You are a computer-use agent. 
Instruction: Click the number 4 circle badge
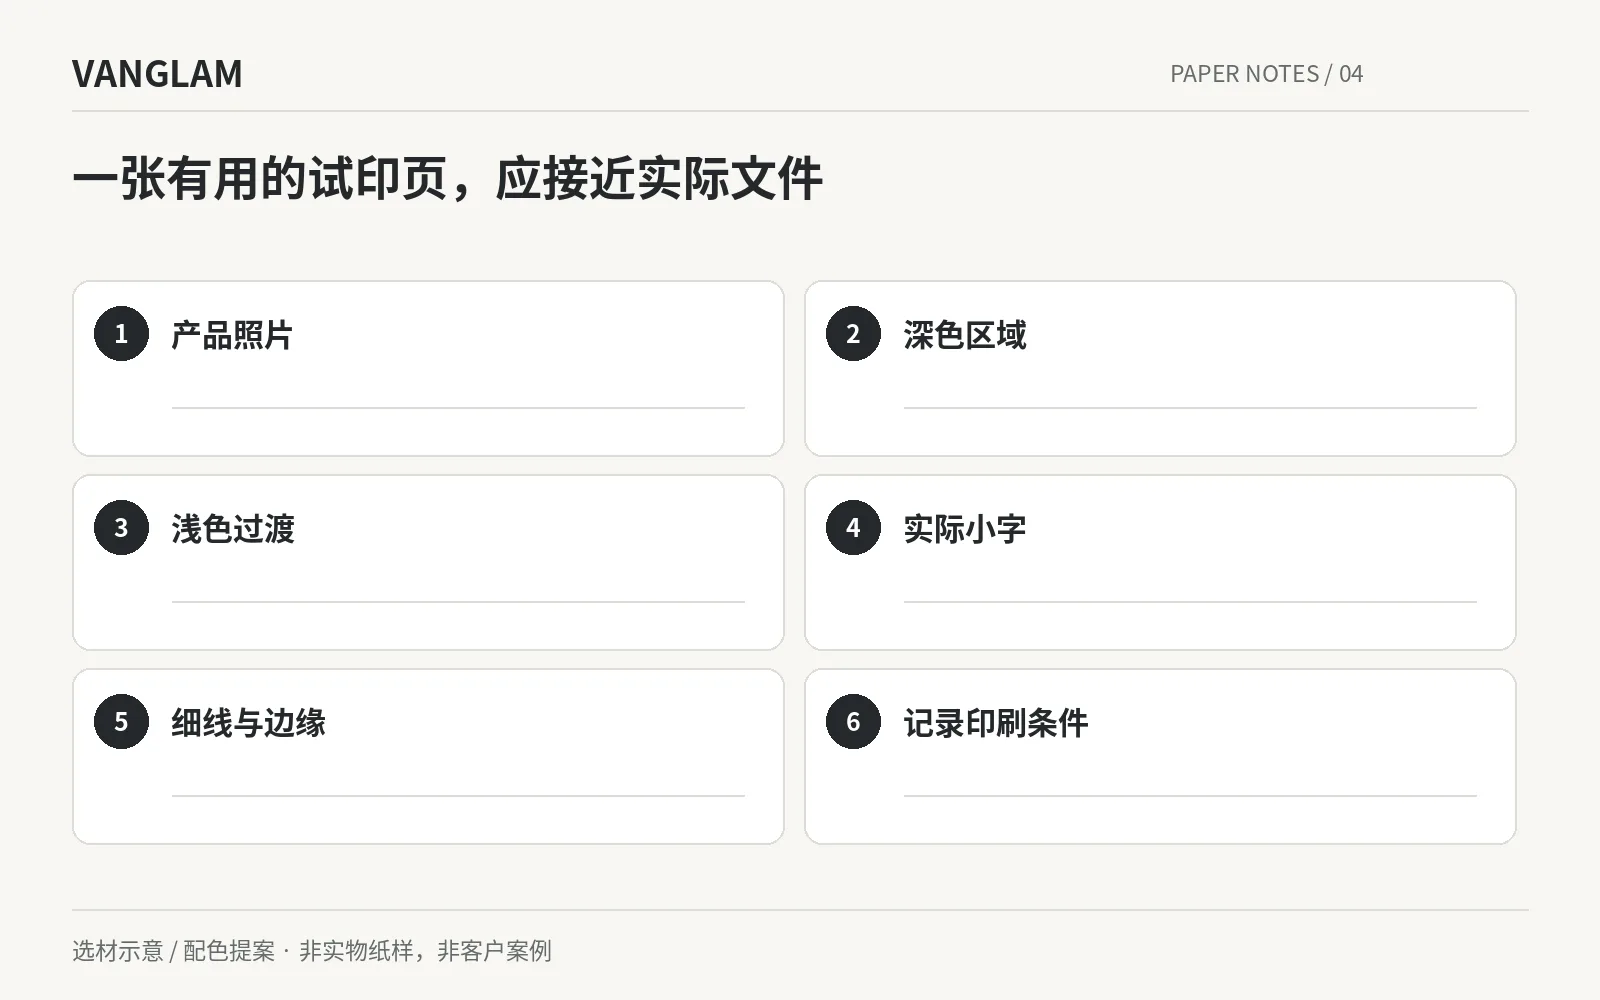click(853, 527)
